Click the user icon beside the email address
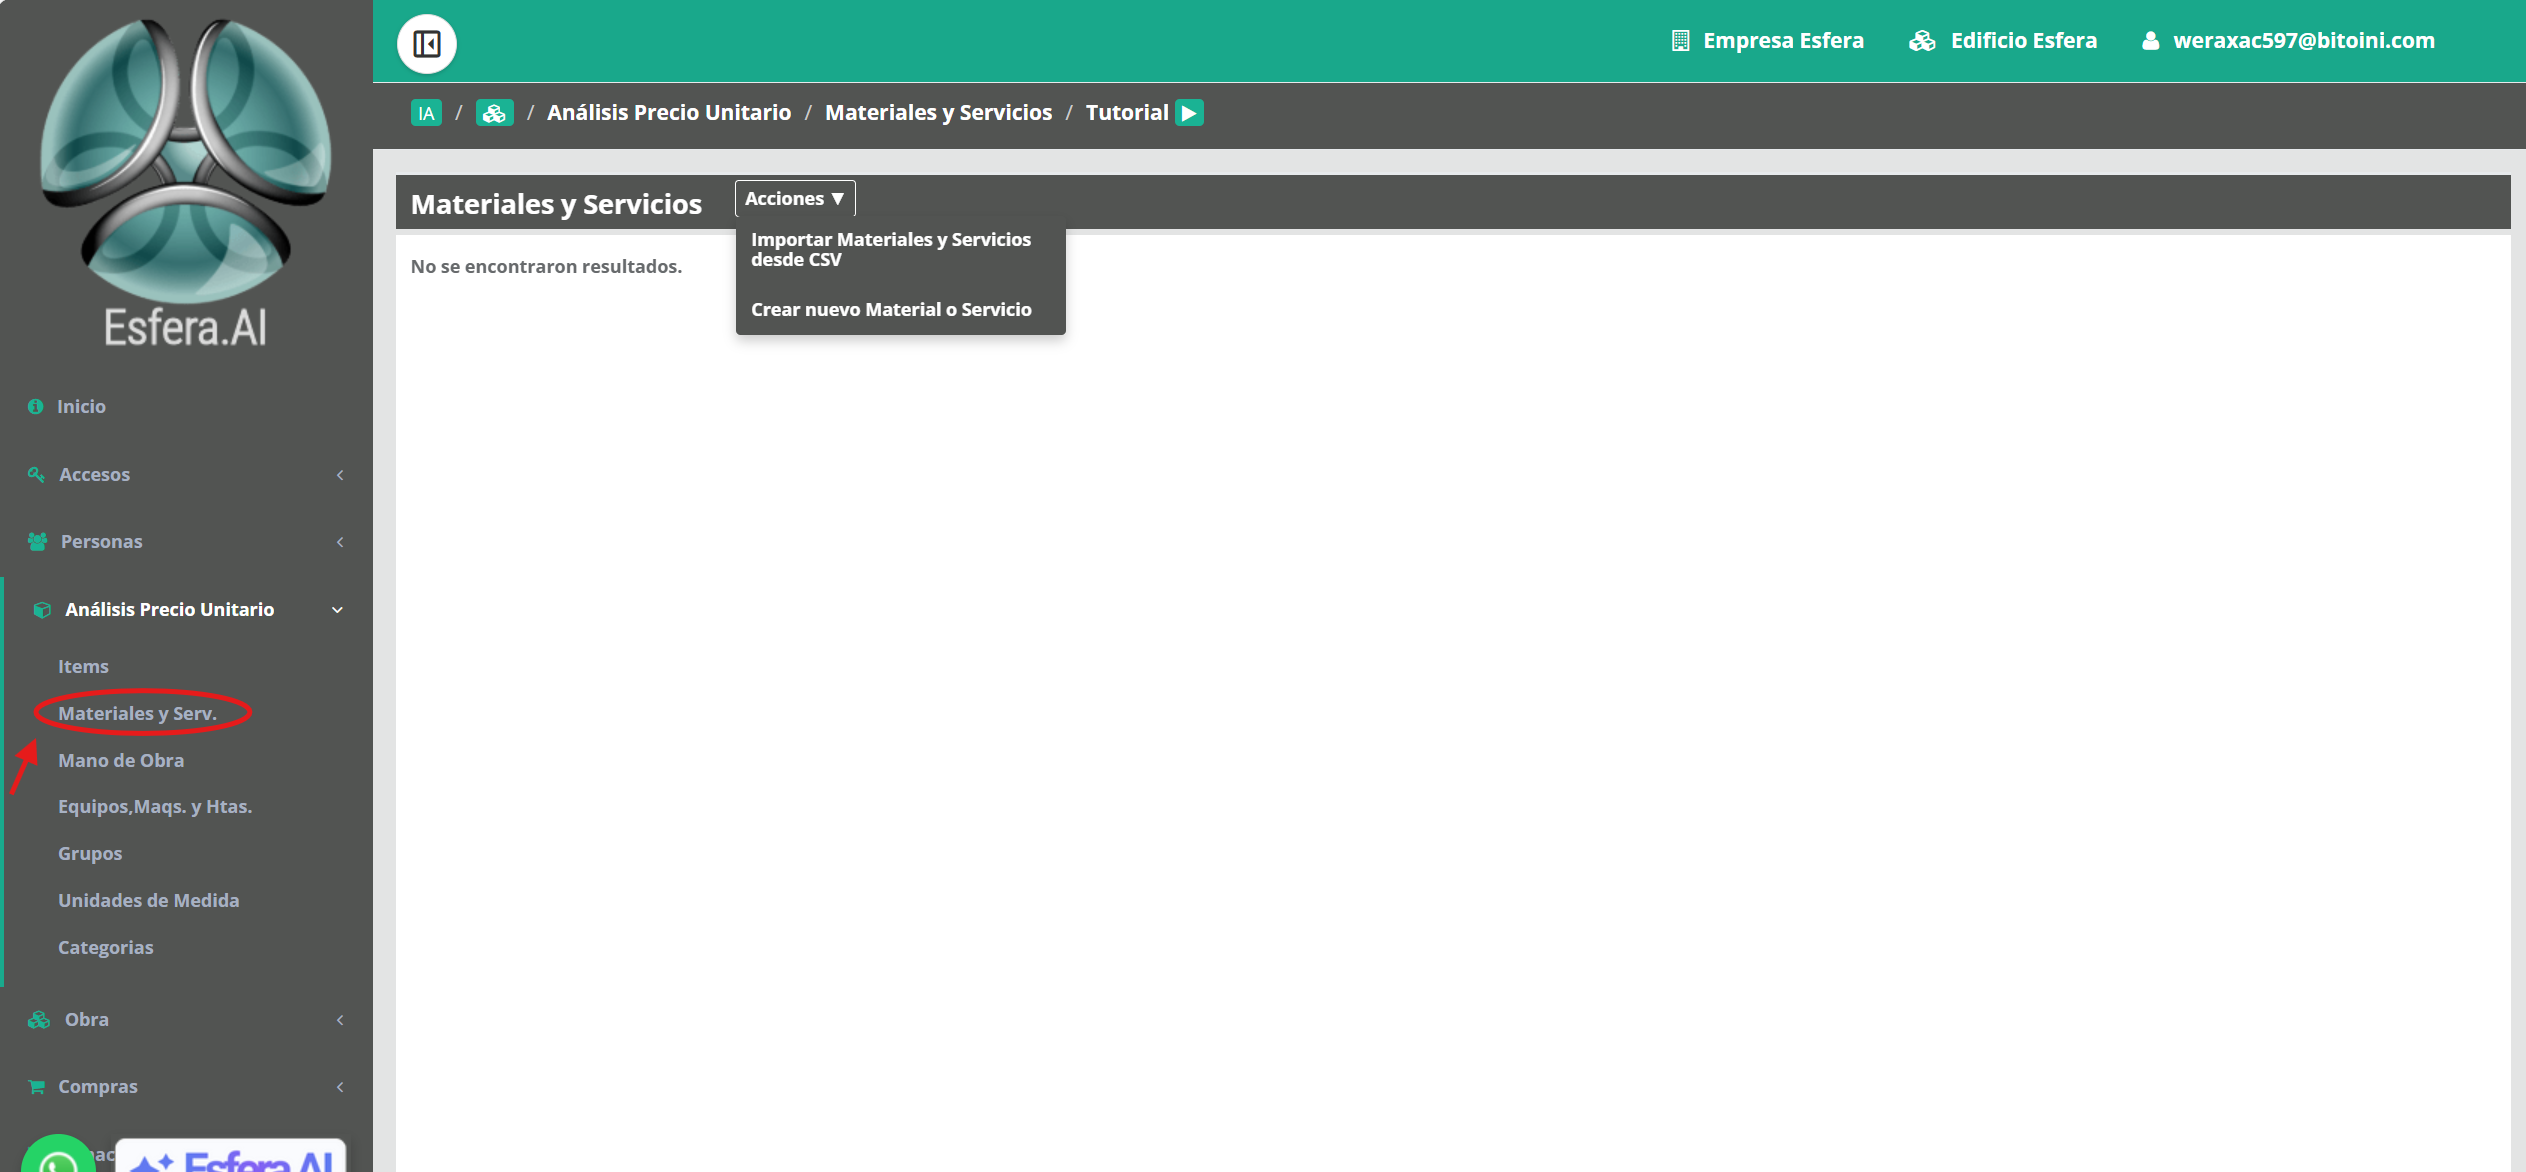 pos(2150,41)
